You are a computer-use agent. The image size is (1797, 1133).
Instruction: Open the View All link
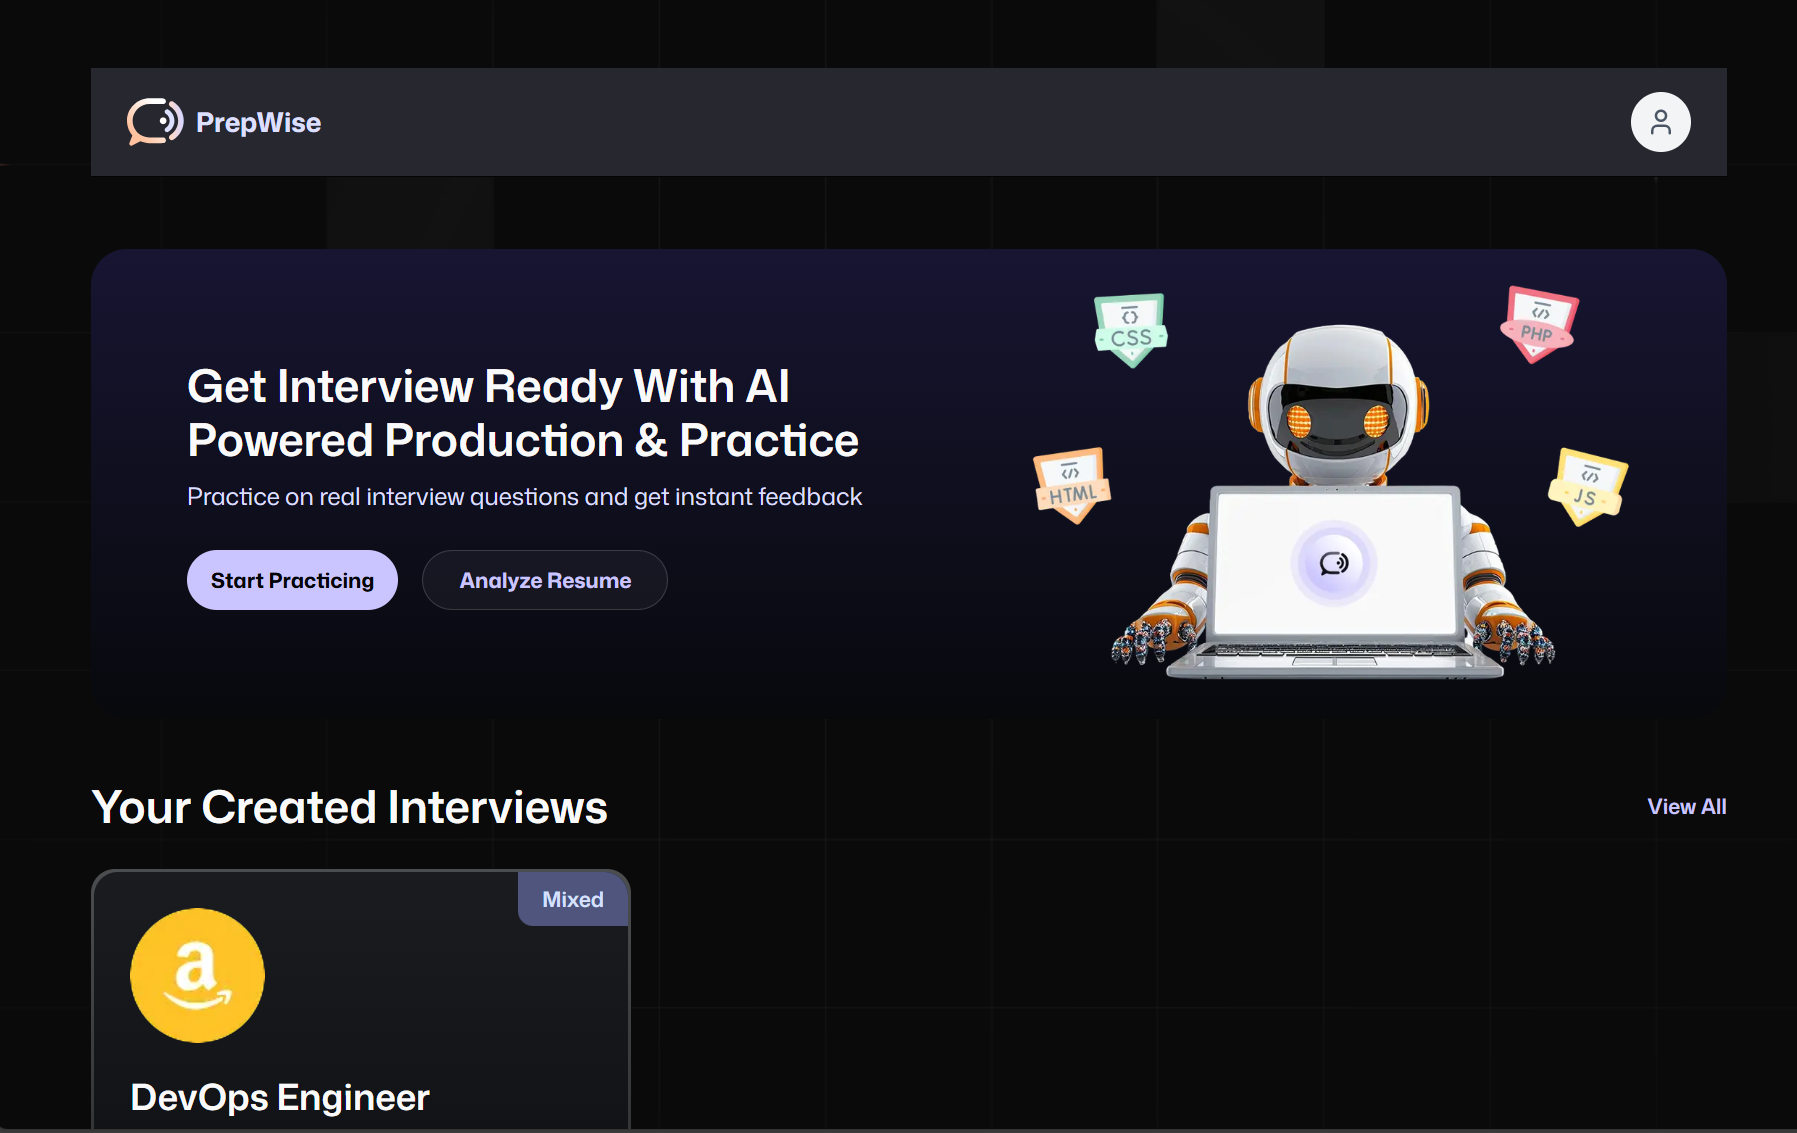1686,806
